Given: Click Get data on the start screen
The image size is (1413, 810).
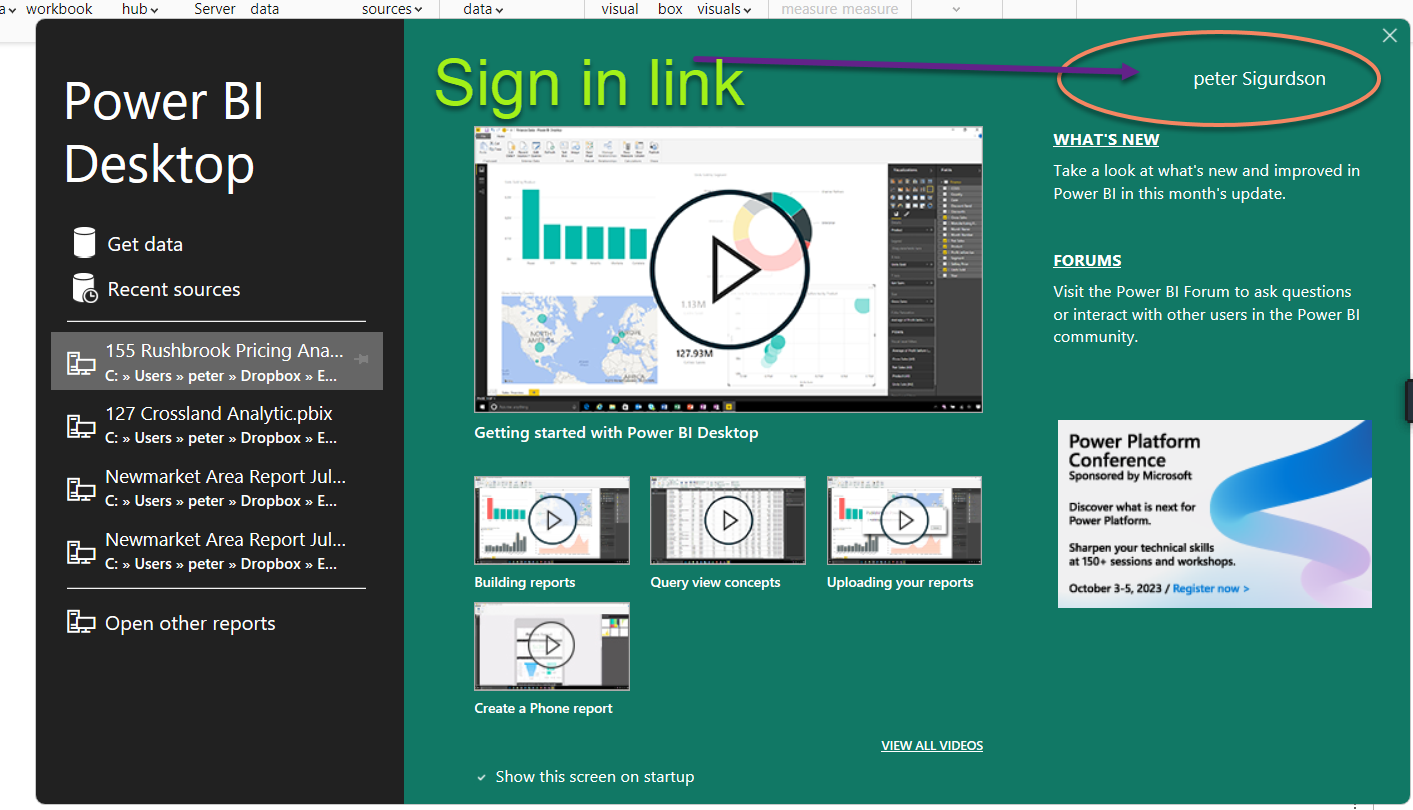Looking at the screenshot, I should pos(128,244).
